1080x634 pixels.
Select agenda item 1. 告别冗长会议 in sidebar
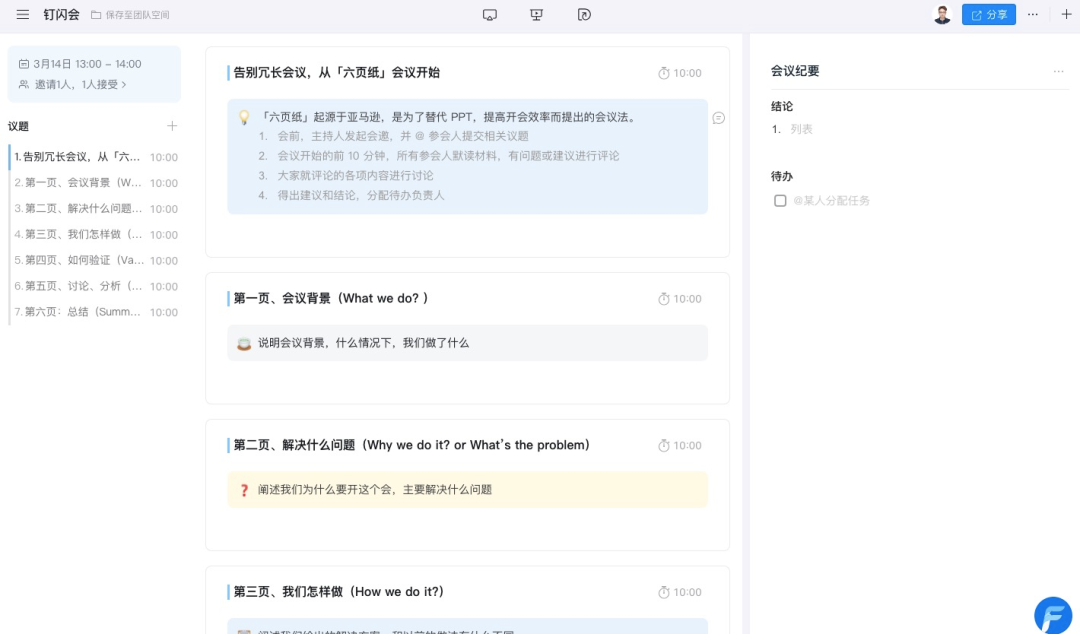click(94, 157)
